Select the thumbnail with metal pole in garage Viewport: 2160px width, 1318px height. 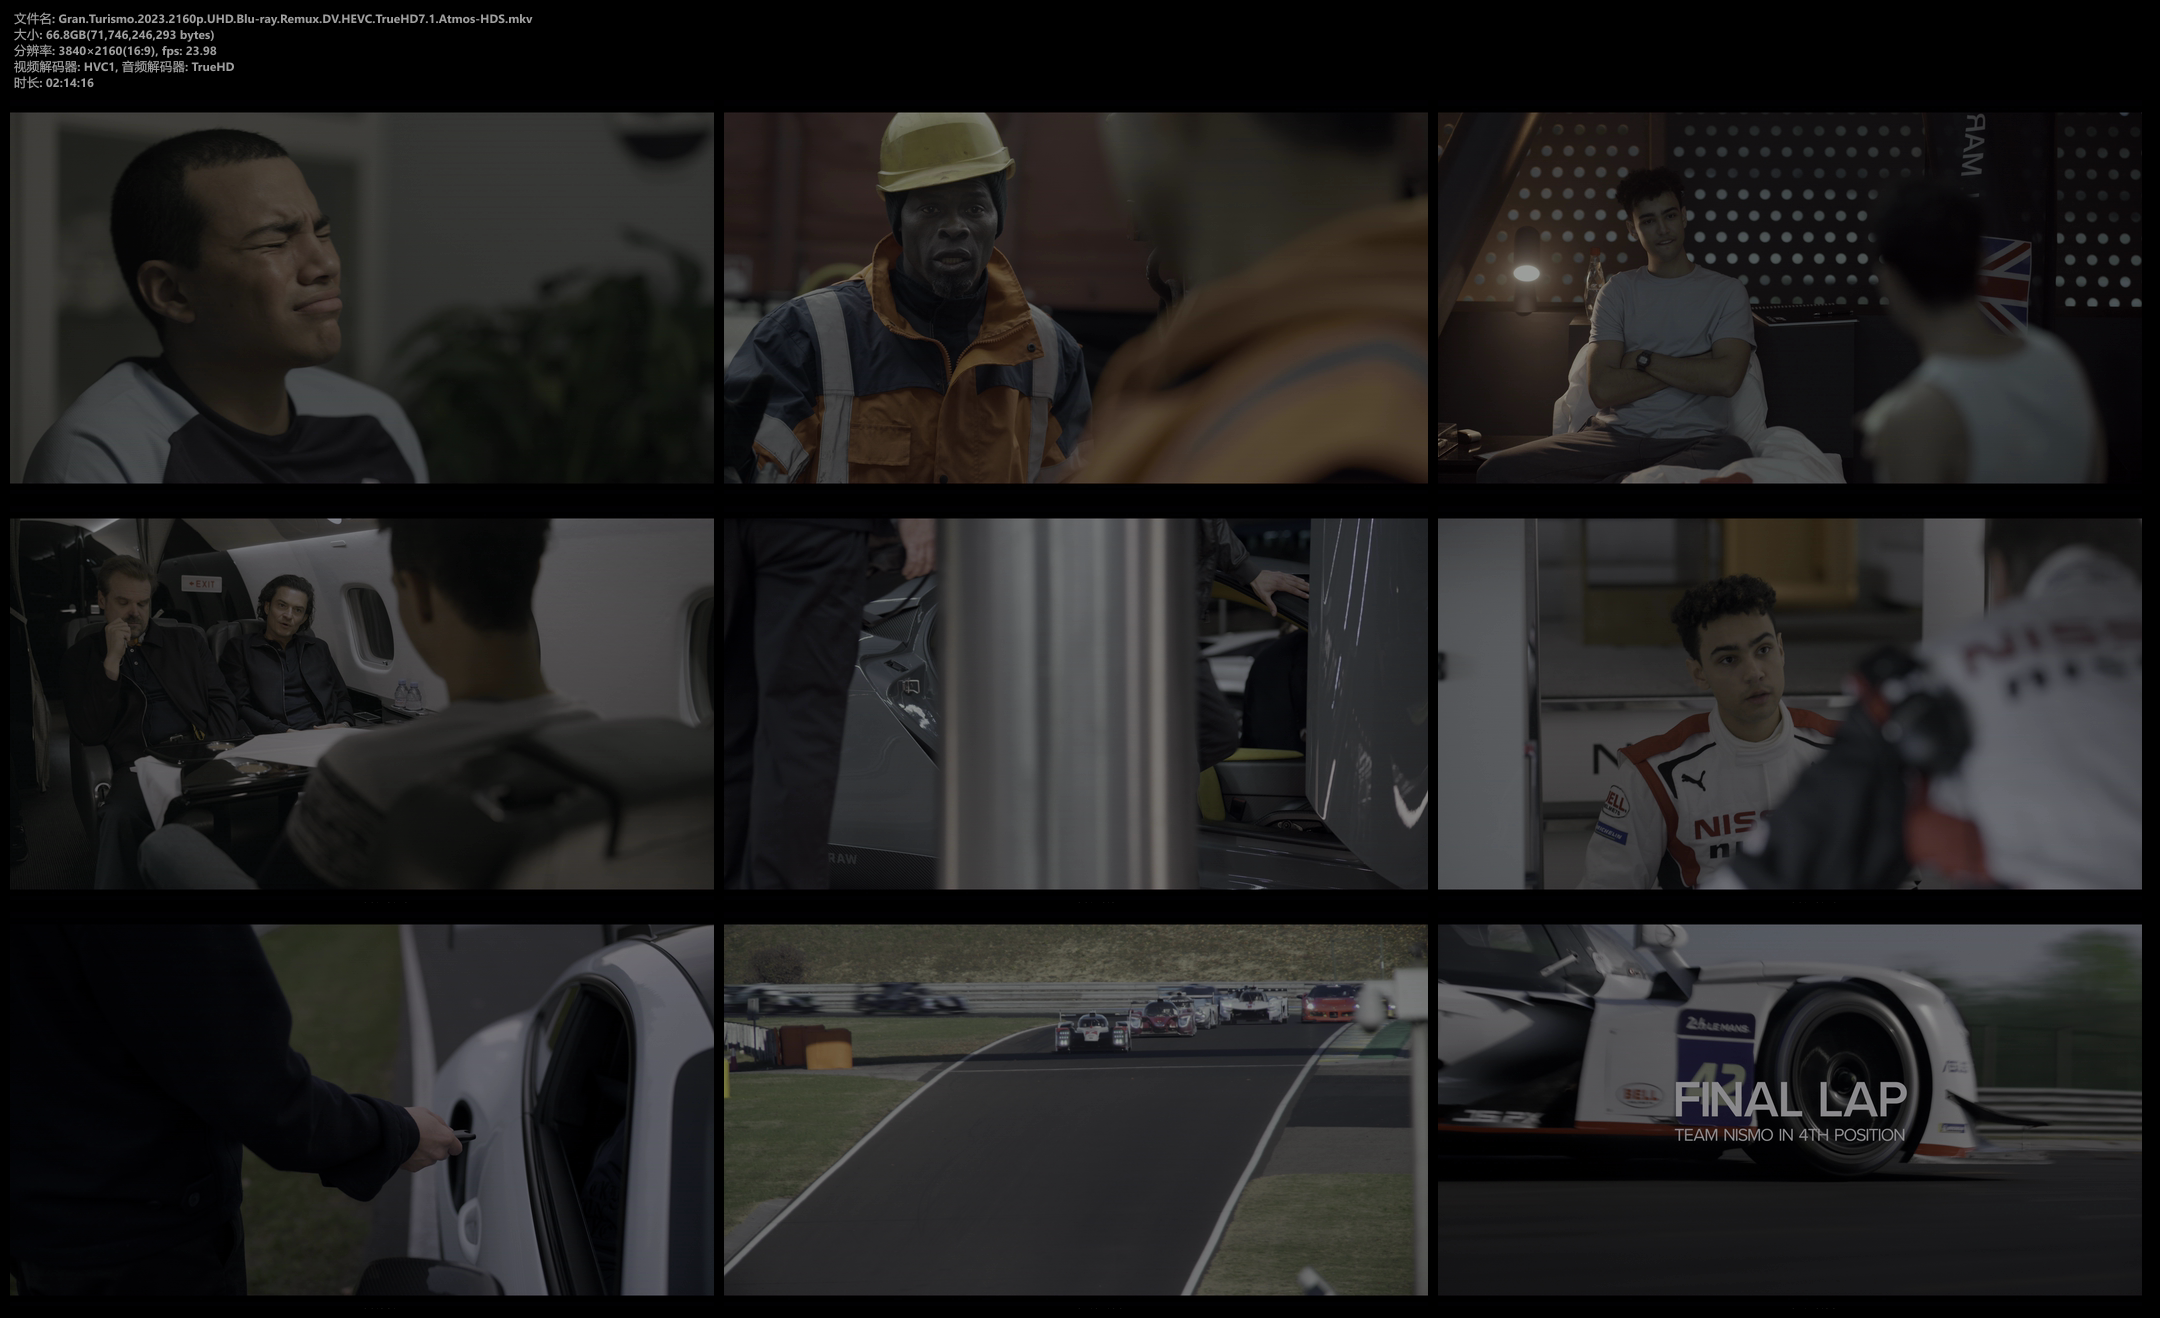click(1075, 703)
